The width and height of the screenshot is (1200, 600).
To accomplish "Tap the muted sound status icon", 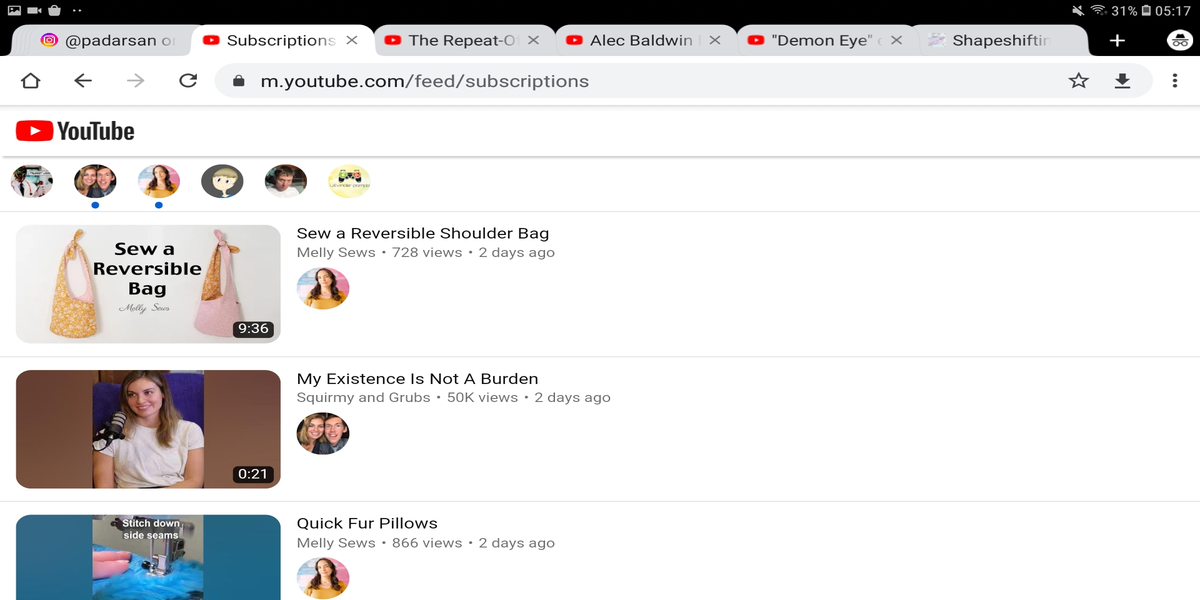I will (x=1078, y=10).
